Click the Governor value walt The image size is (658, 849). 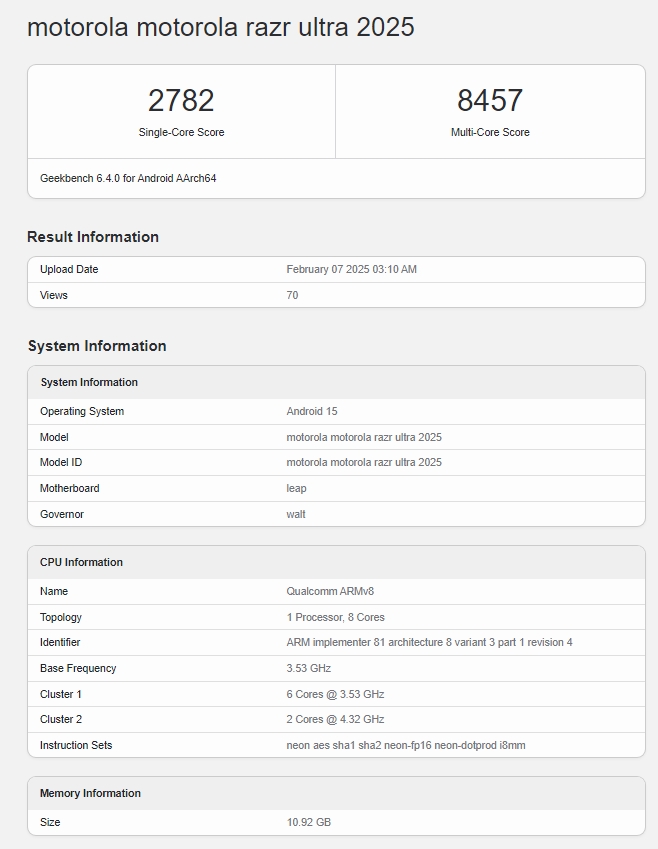[296, 514]
